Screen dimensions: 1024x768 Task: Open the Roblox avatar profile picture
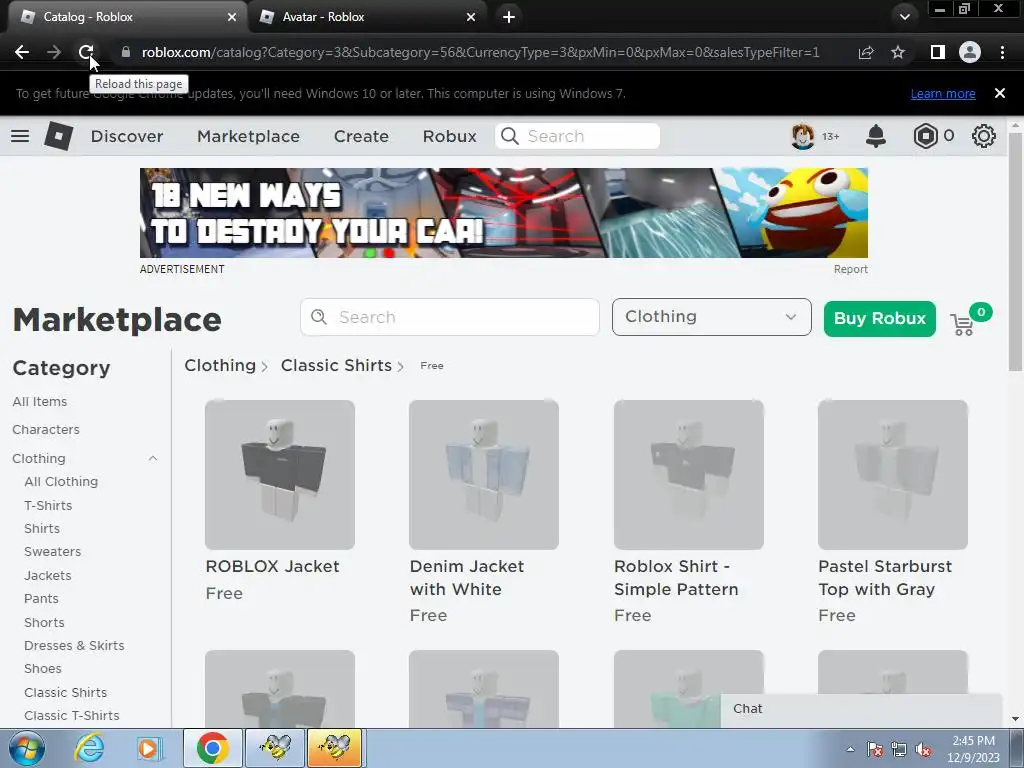(x=803, y=136)
